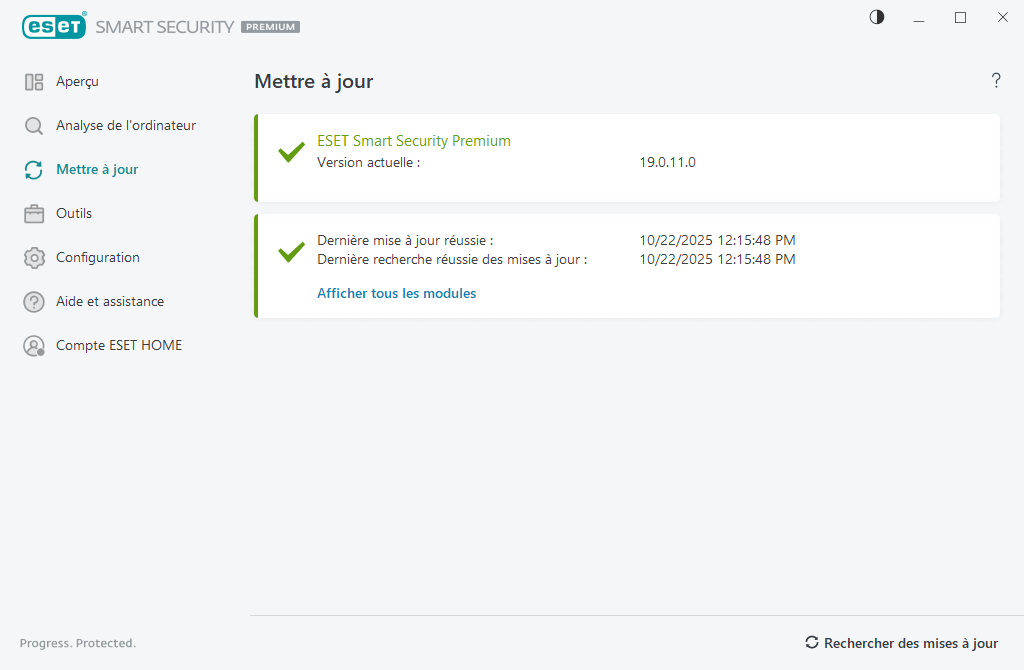This screenshot has width=1024, height=670.
Task: Open the Aperçu menu item
Action: [x=77, y=82]
